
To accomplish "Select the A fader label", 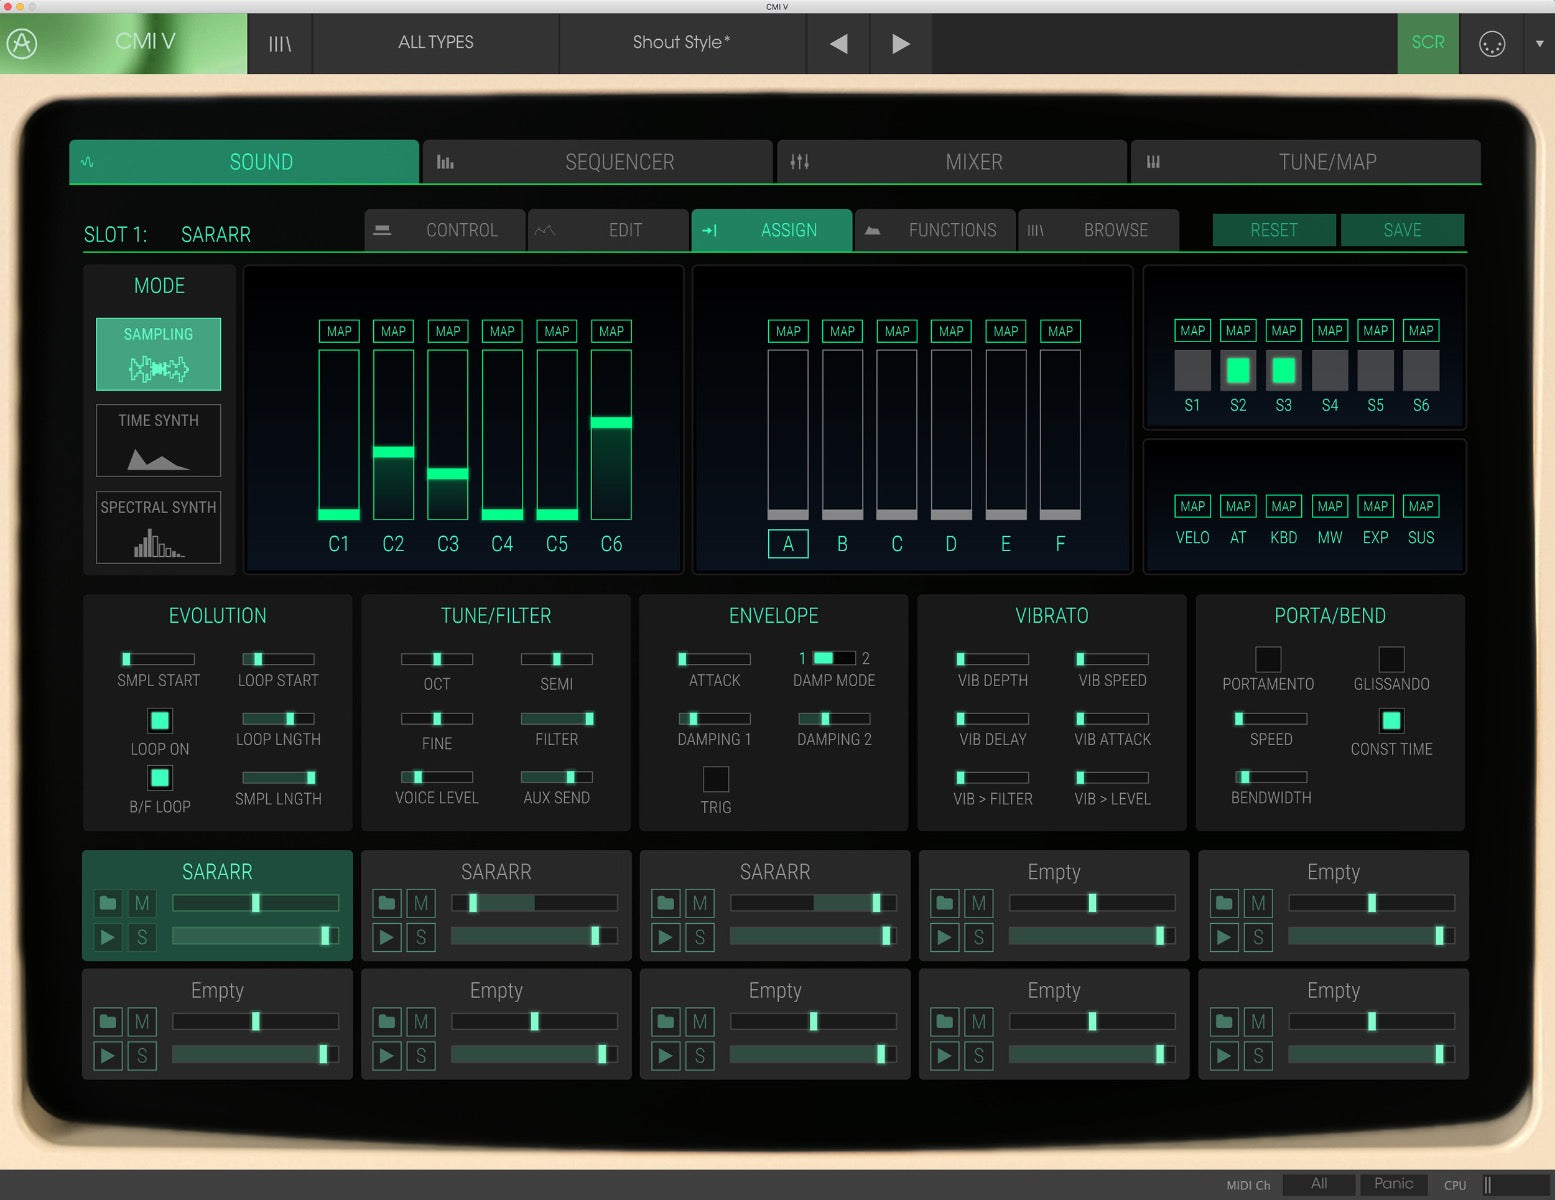I will pos(788,544).
